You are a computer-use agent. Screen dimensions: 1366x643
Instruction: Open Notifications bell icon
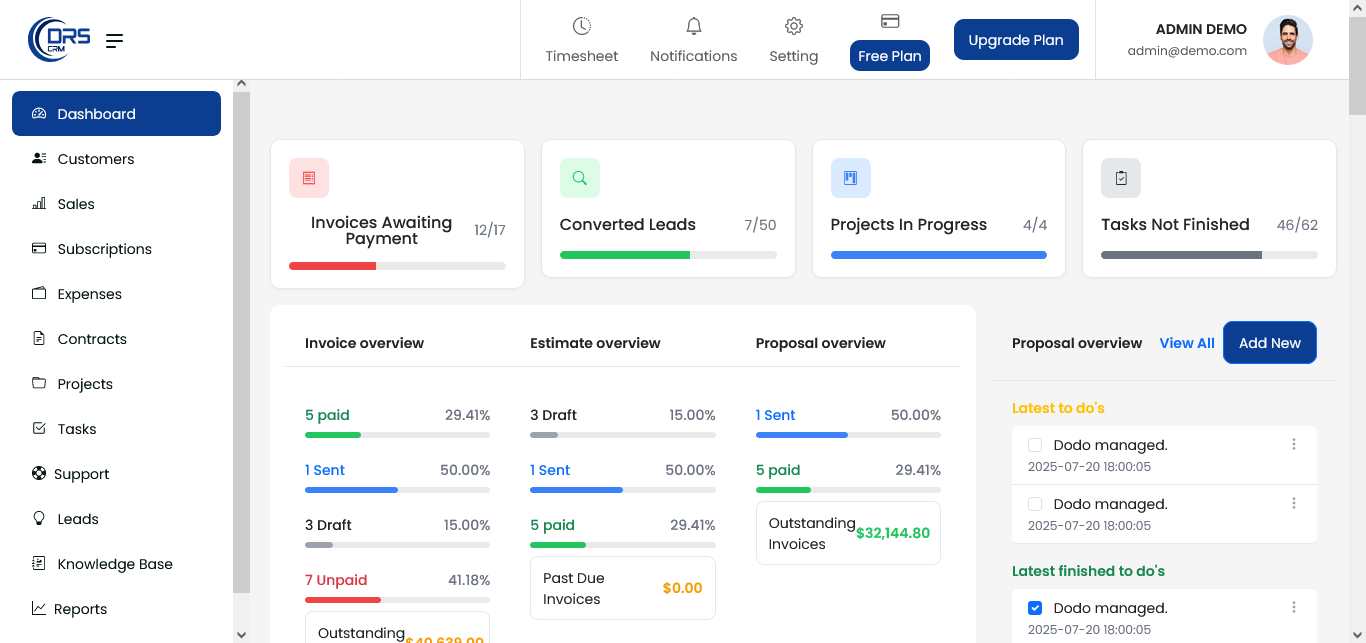pyautogui.click(x=693, y=26)
